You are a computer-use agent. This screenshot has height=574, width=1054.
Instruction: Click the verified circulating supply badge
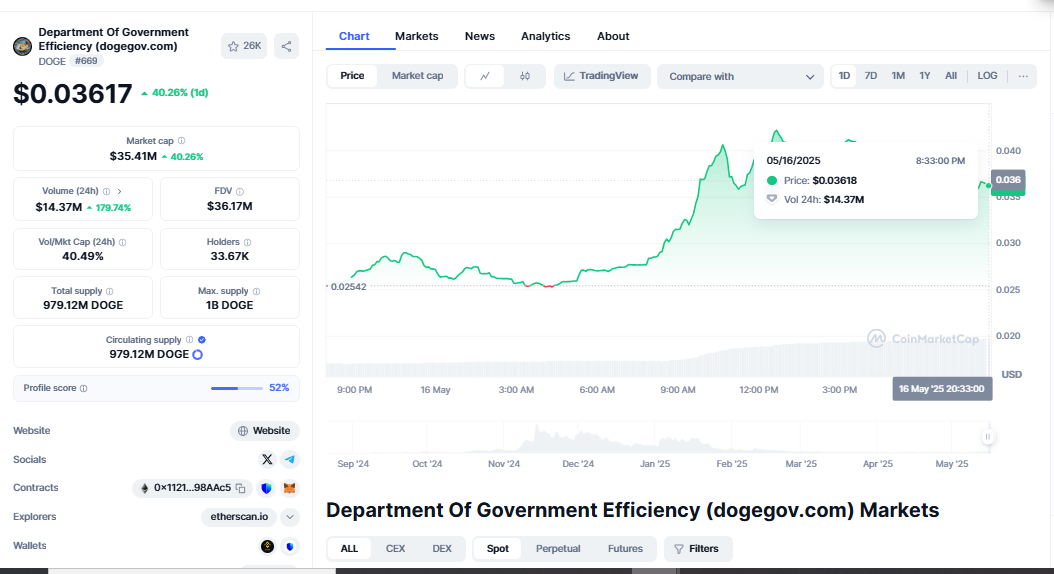click(x=202, y=340)
